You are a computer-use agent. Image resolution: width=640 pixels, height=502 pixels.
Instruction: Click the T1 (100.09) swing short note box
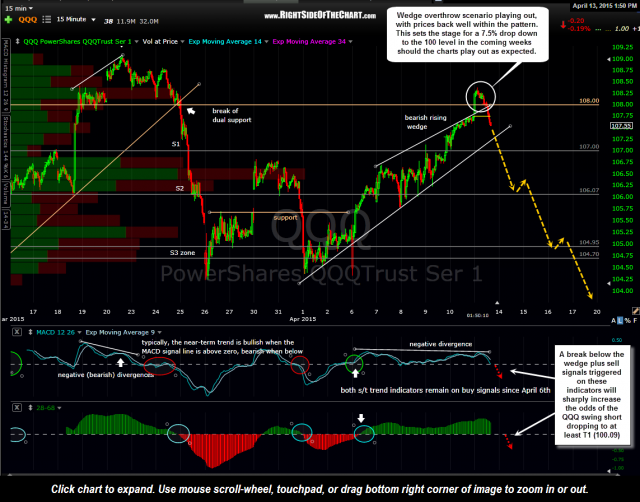(592, 395)
